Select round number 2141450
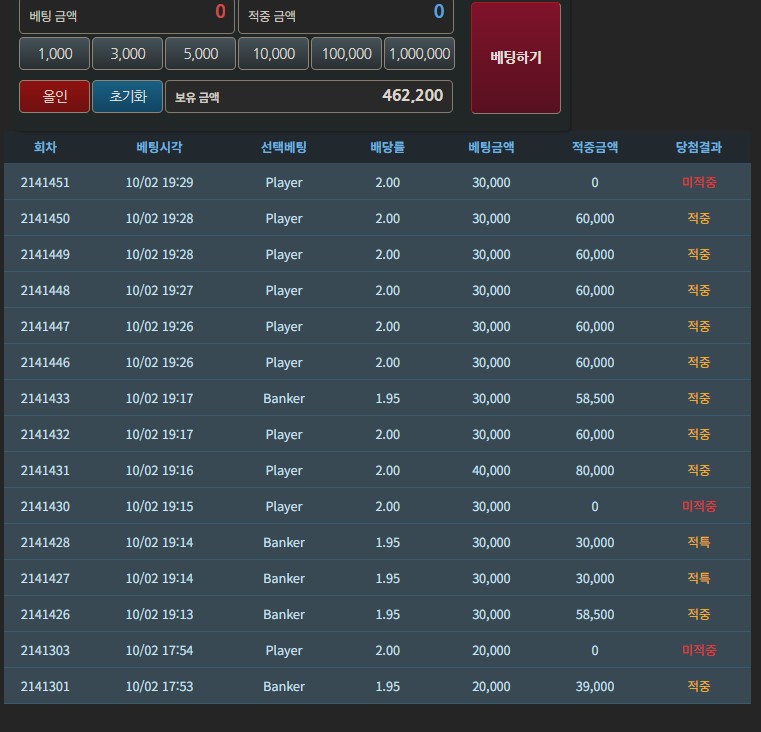Viewport: 761px width, 732px height. coord(45,218)
